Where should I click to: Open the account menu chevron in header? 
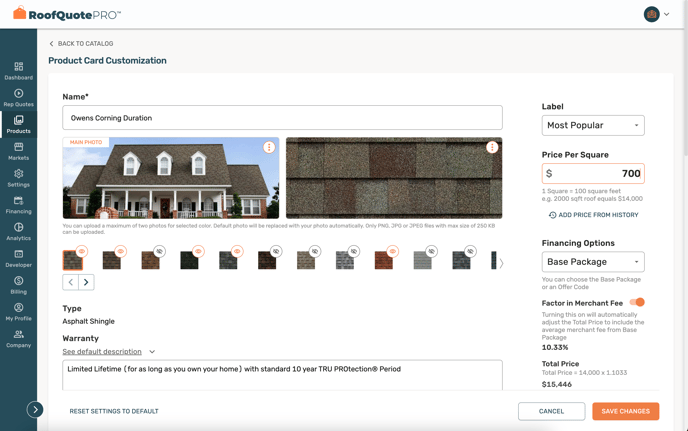pyautogui.click(x=666, y=14)
